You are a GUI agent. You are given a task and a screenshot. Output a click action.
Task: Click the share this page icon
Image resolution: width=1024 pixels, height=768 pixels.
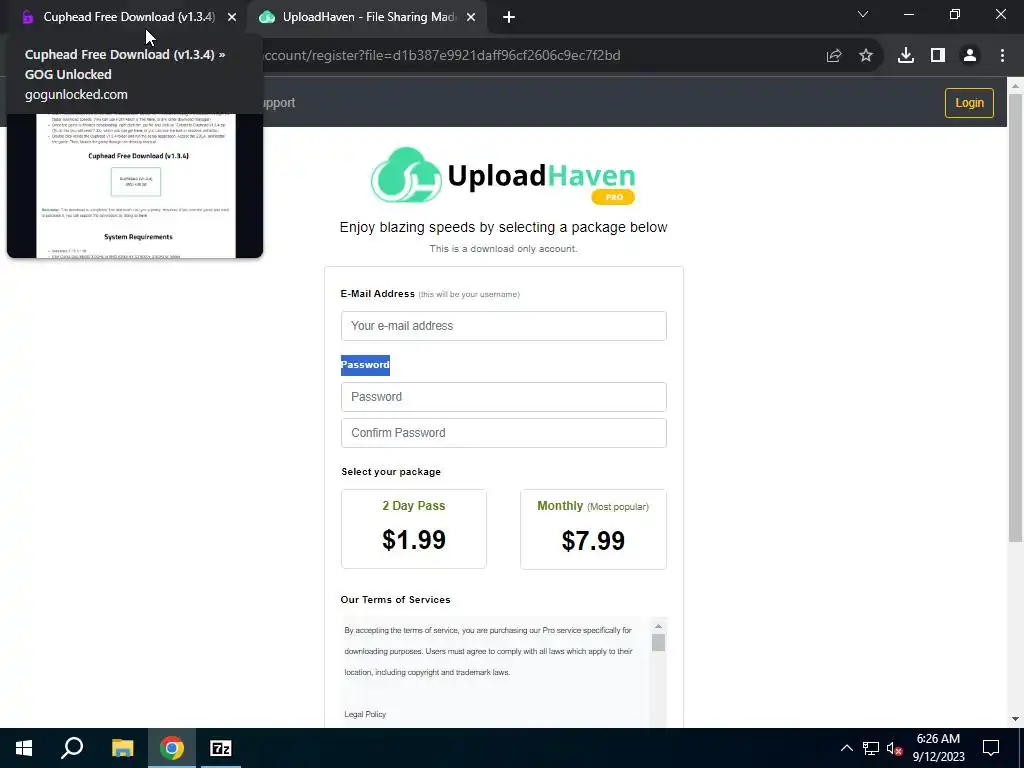pos(834,56)
